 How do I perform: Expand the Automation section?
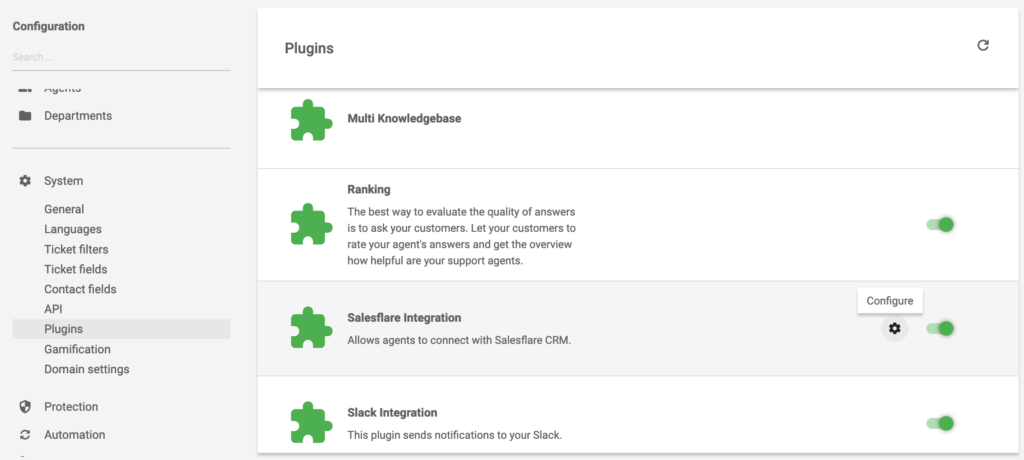[74, 435]
